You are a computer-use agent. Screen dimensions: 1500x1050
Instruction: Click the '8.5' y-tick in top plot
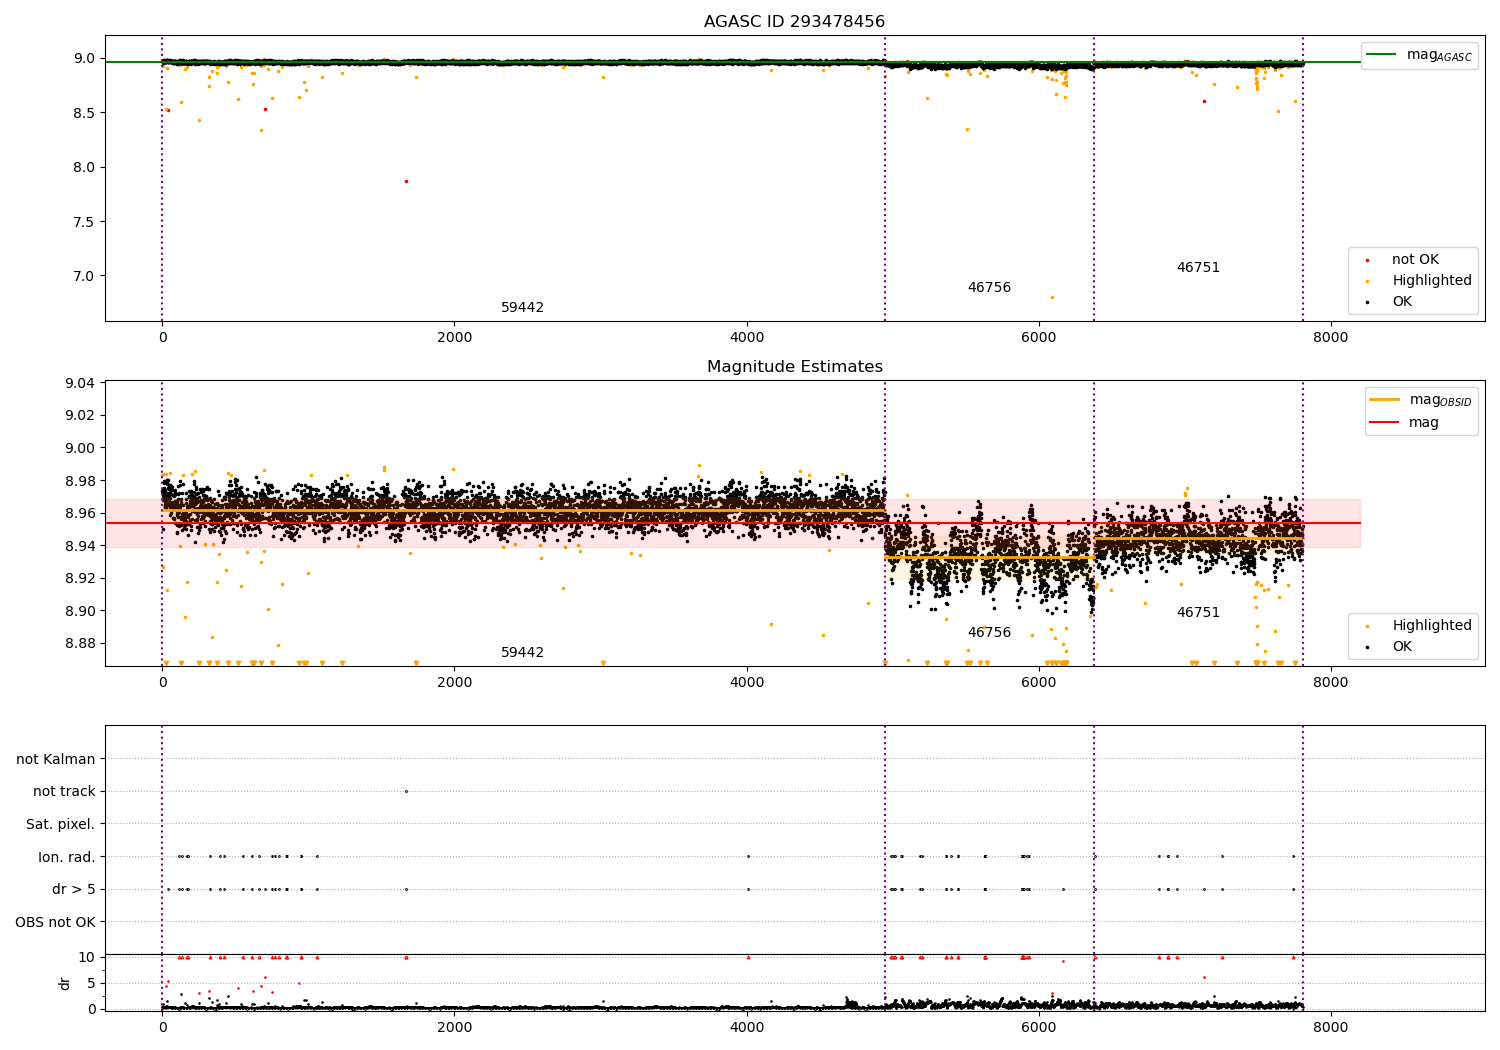point(84,113)
